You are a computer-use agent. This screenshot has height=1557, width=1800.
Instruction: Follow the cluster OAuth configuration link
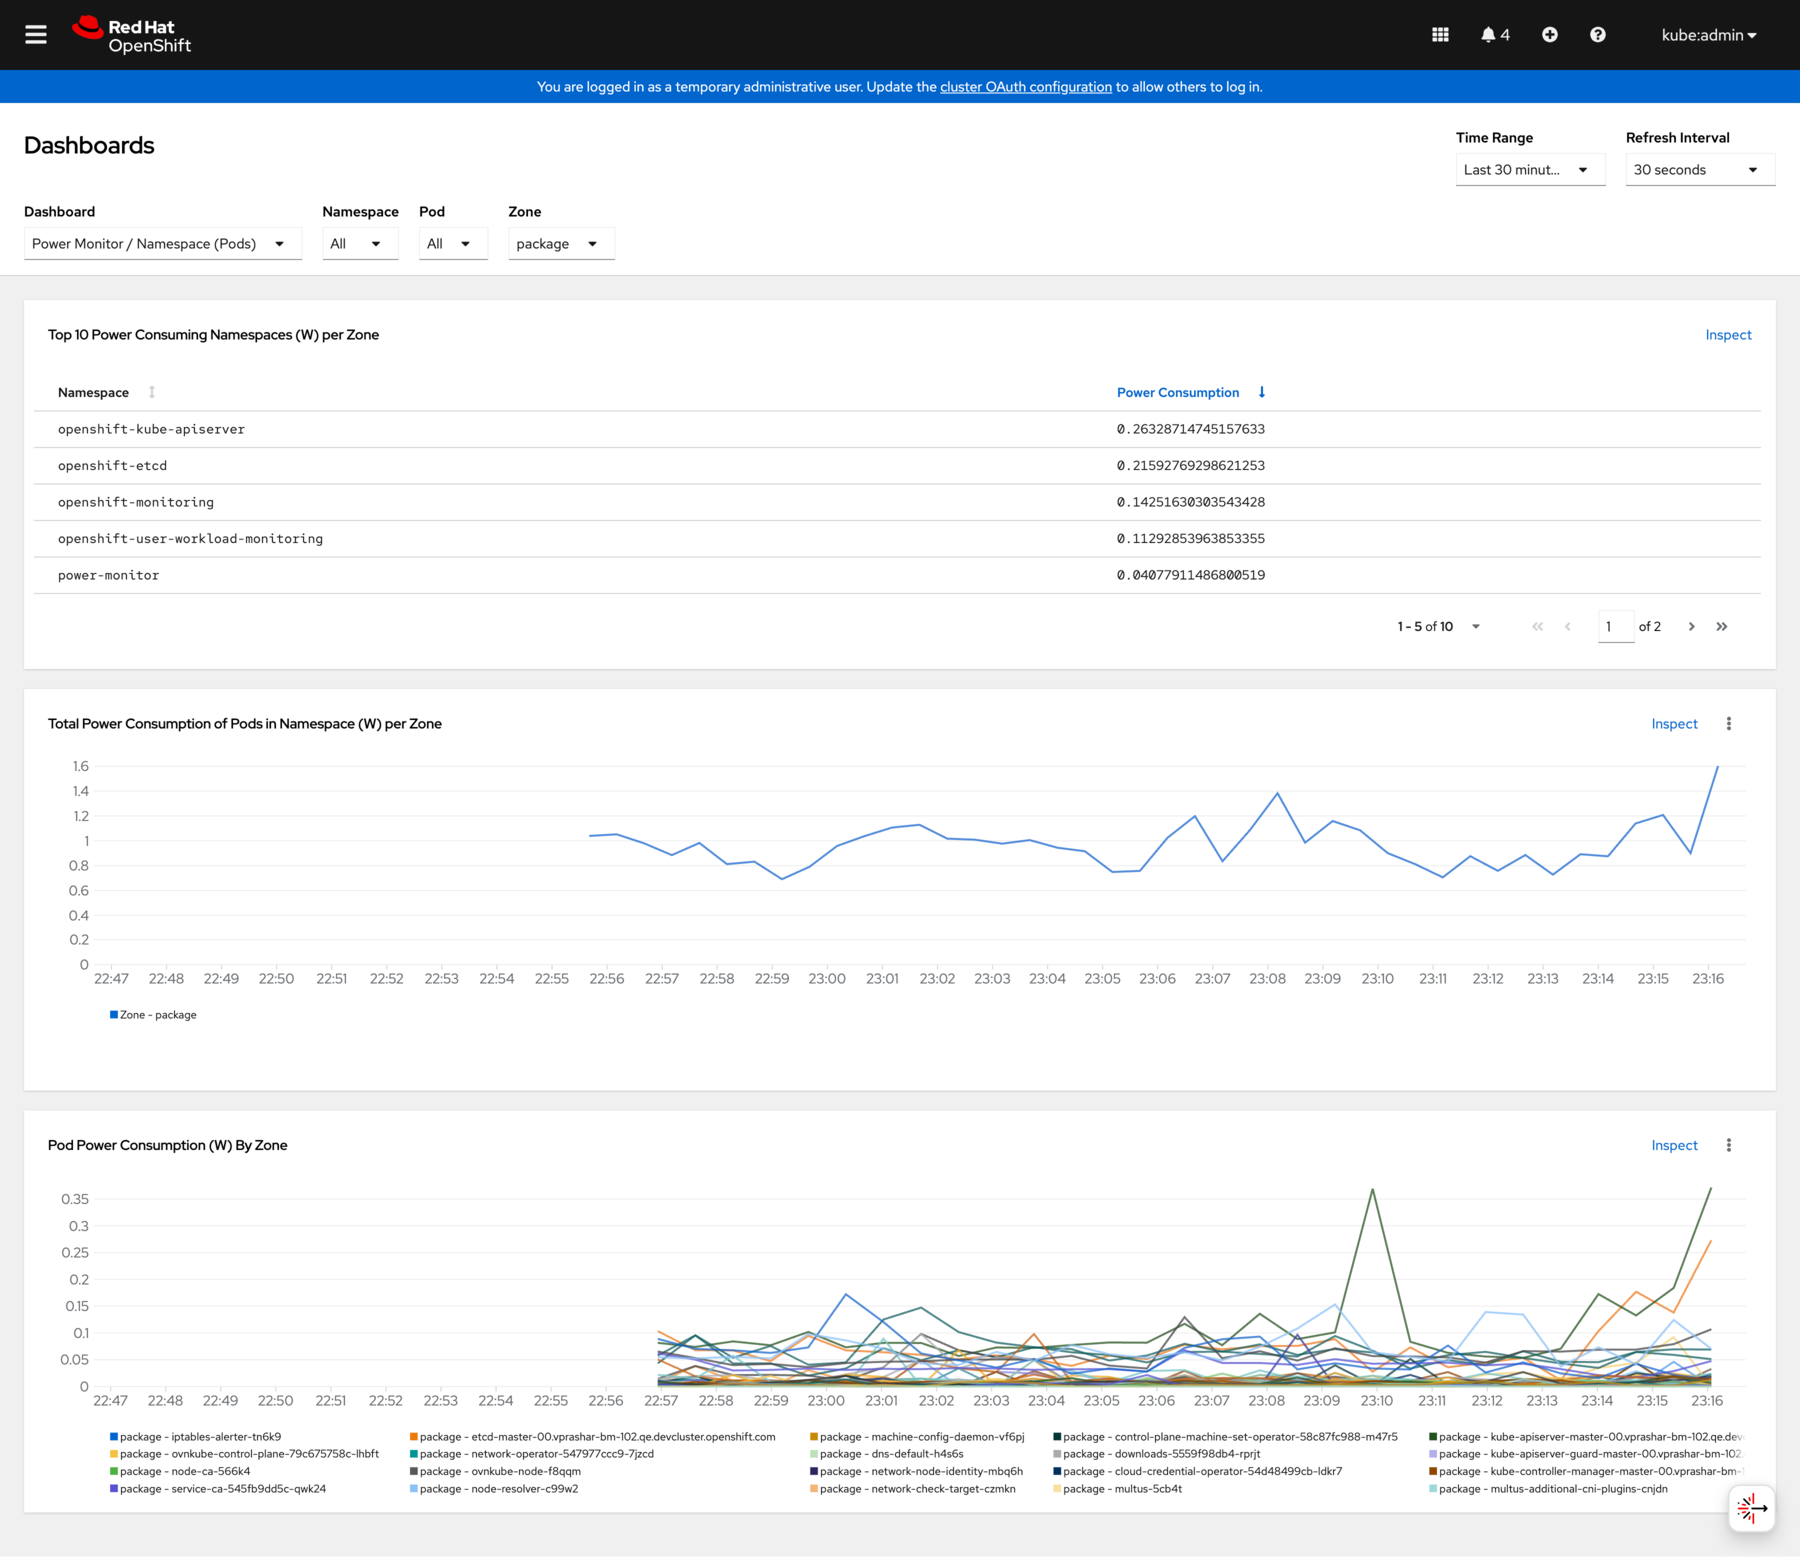[x=1025, y=87]
